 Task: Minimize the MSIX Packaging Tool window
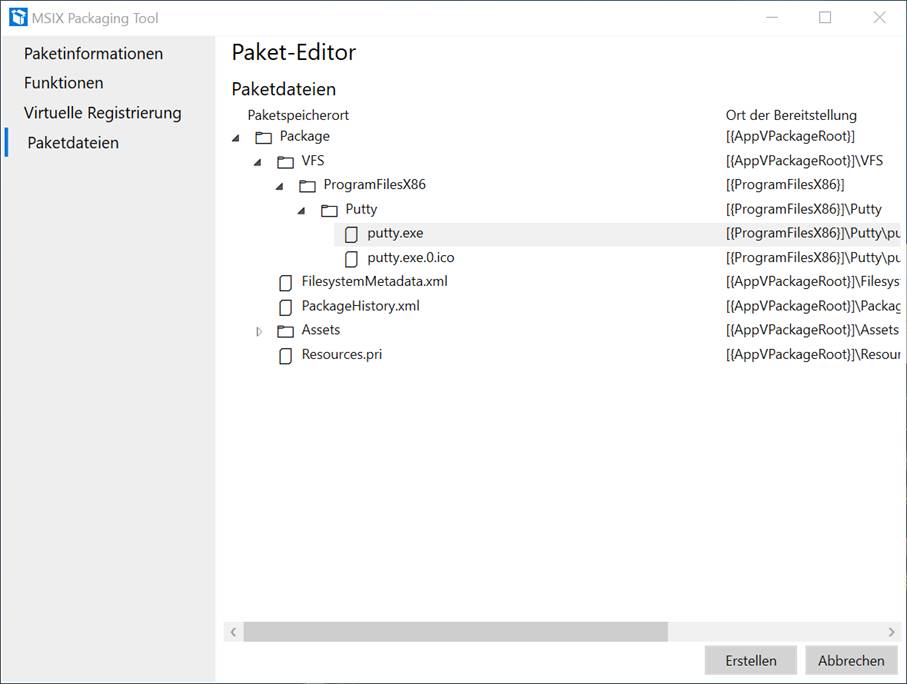pyautogui.click(x=772, y=17)
